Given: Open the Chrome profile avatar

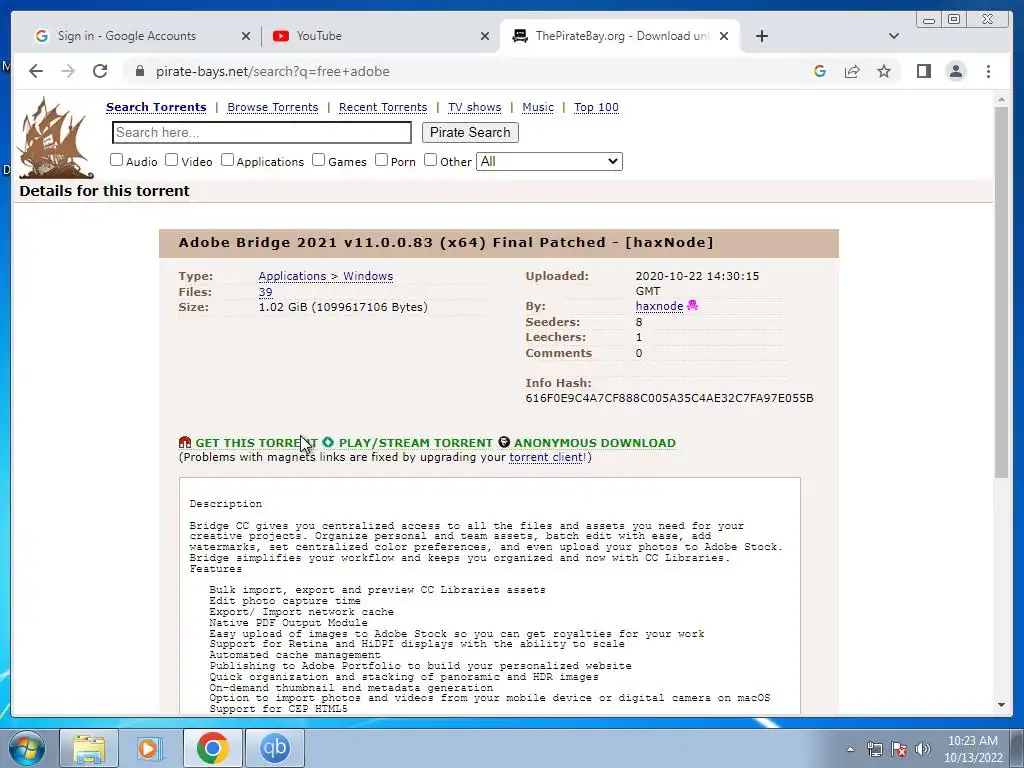Looking at the screenshot, I should point(955,71).
